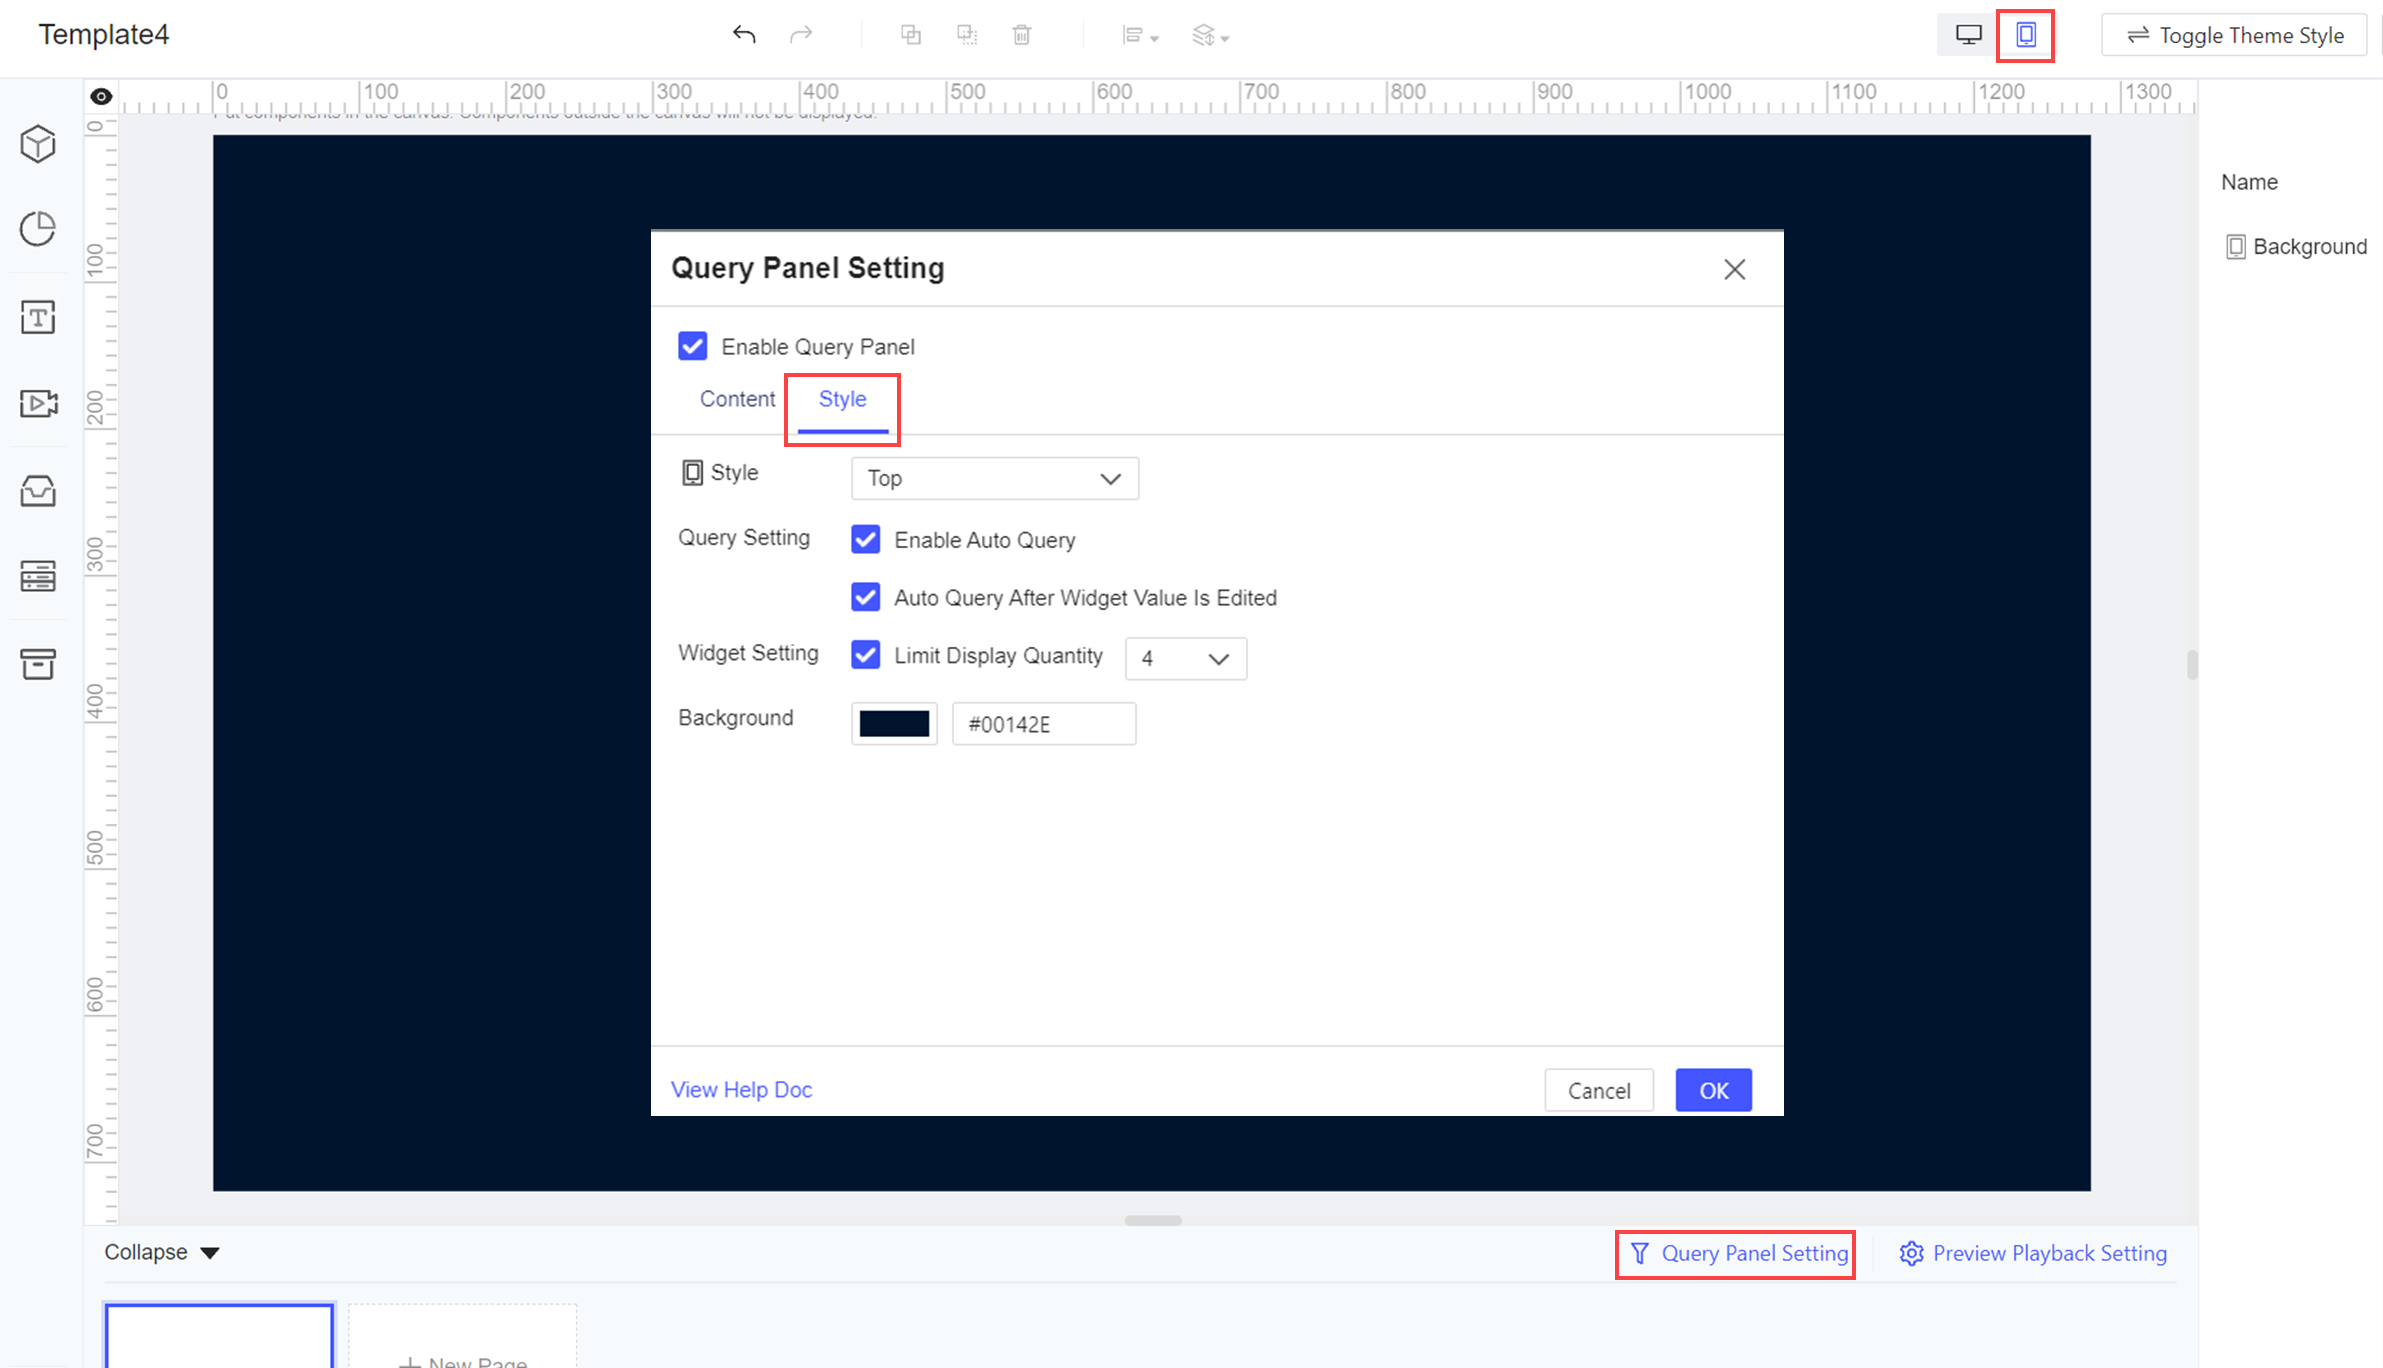Toggle the ruler eye visibility icon

pos(101,96)
